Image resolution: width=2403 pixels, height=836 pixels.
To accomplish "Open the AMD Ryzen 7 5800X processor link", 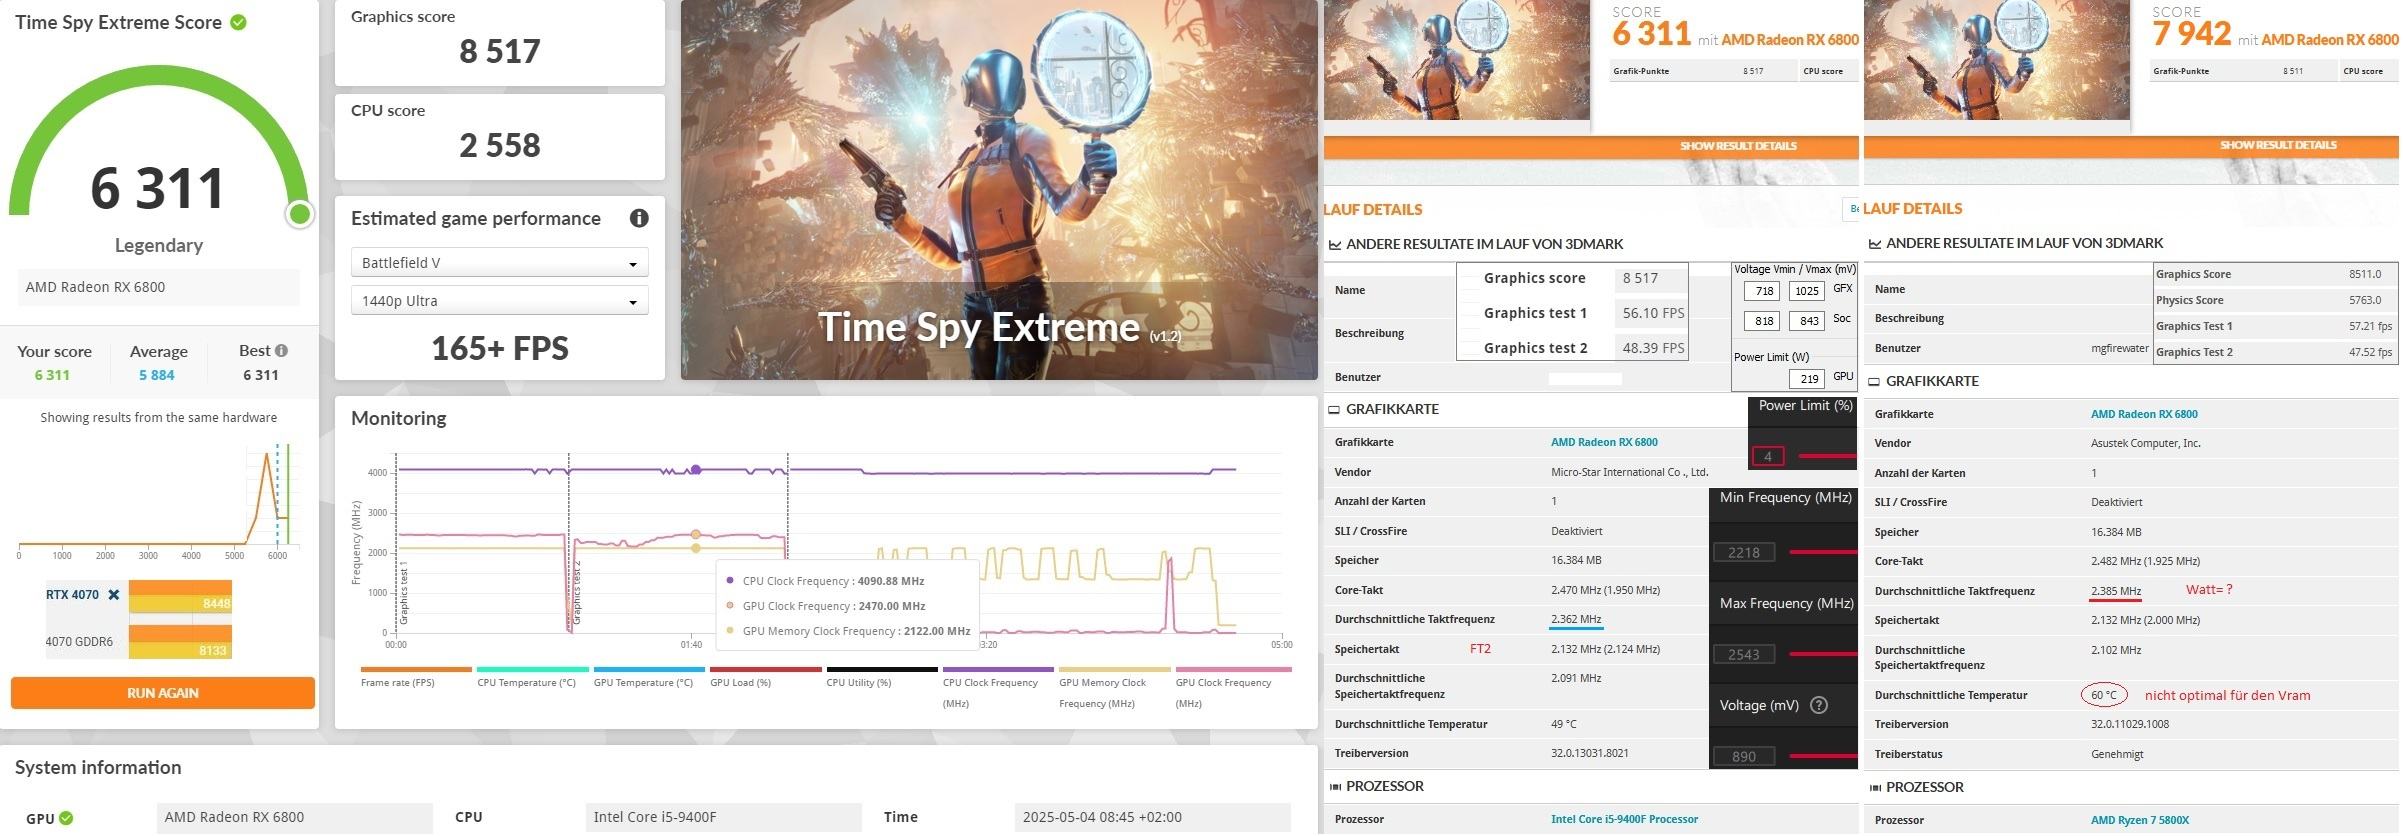I will pyautogui.click(x=2140, y=820).
